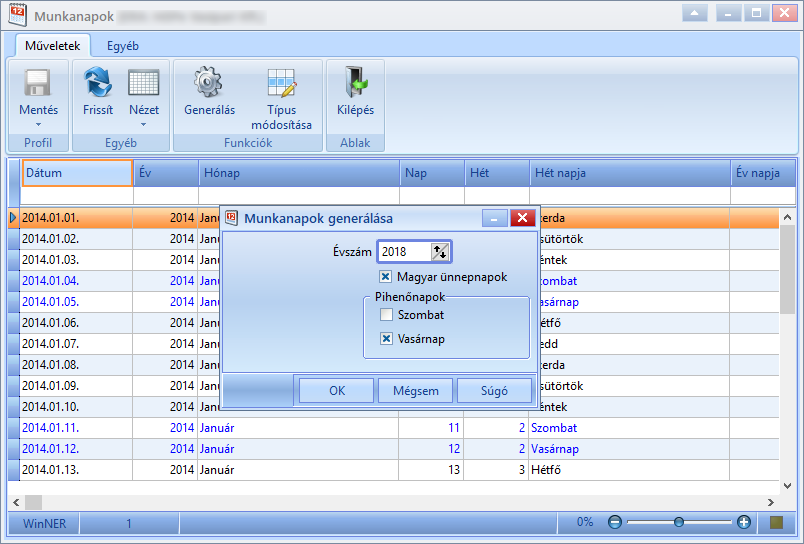The width and height of the screenshot is (804, 544).
Task: Sort by the Év column header
Action: [x=166, y=173]
